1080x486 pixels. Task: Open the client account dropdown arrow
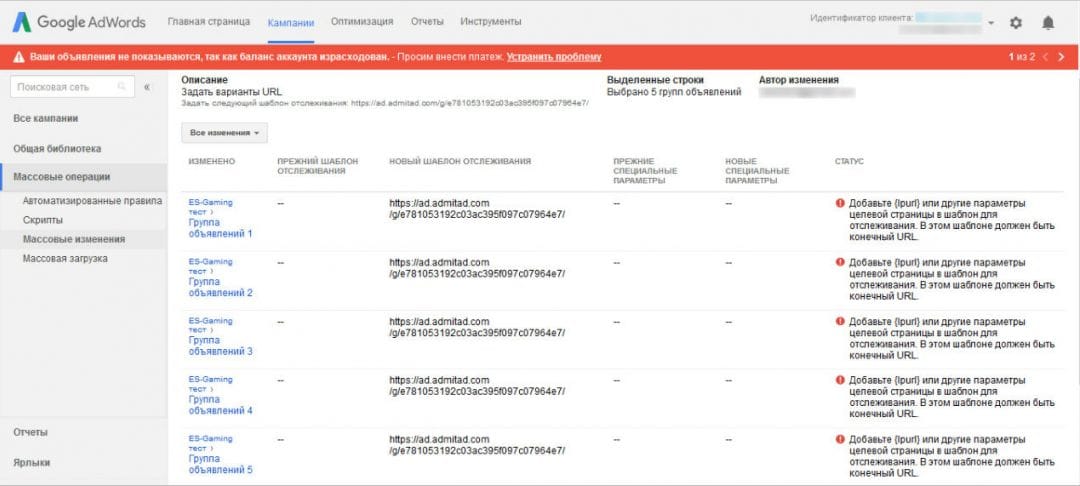click(990, 23)
